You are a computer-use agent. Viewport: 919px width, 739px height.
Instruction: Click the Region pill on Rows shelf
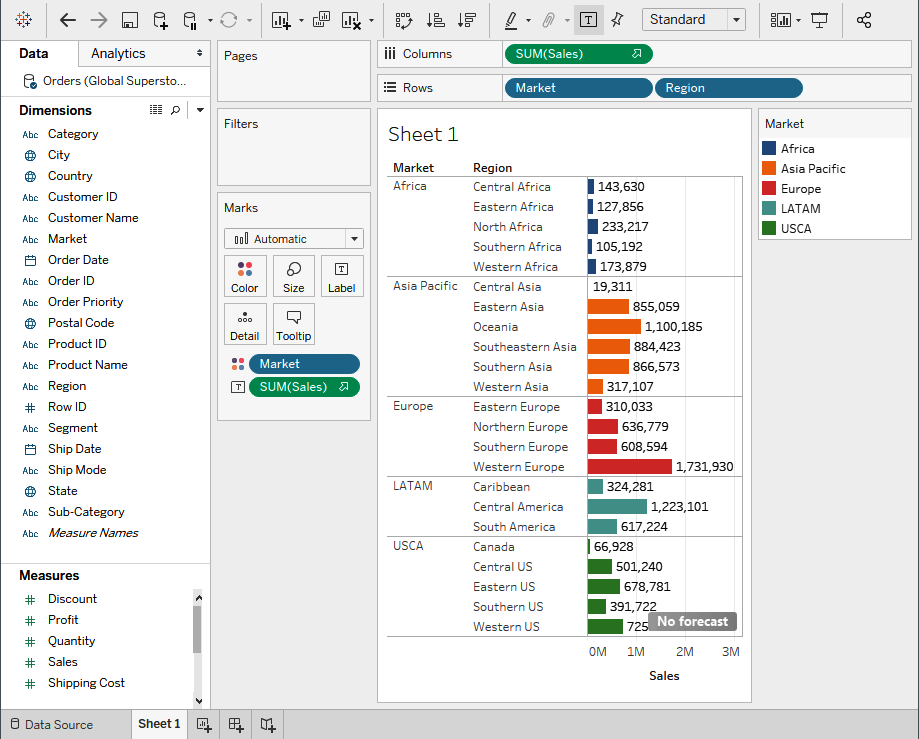pos(729,88)
